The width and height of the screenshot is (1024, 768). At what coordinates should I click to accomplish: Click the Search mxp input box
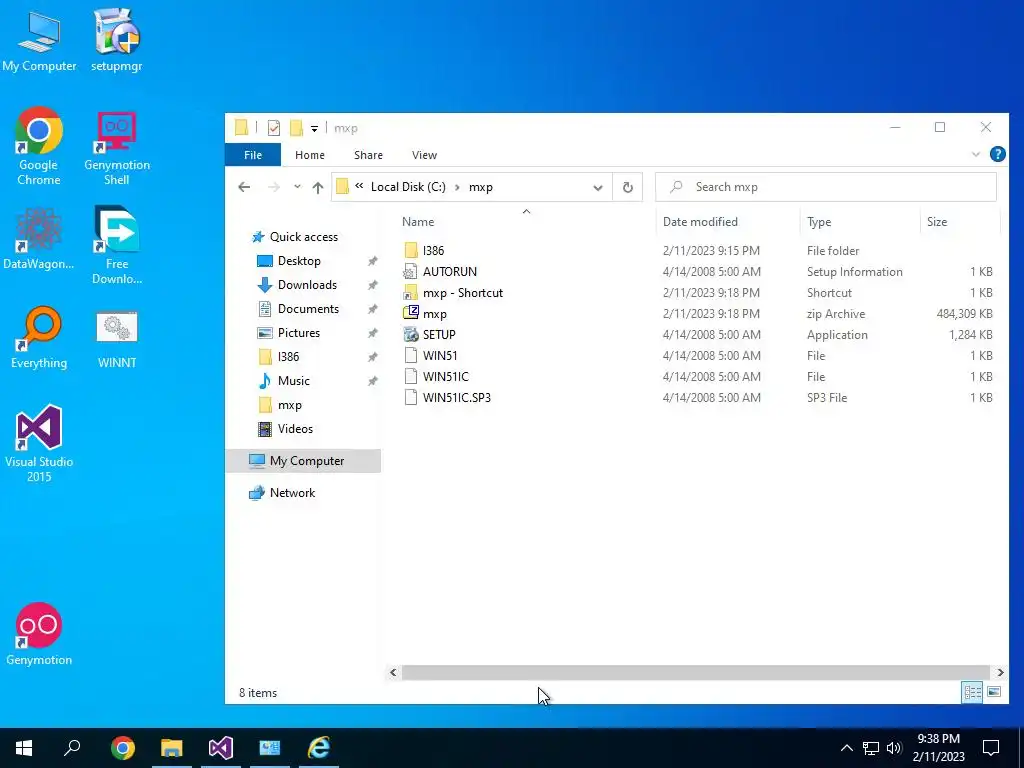[825, 187]
